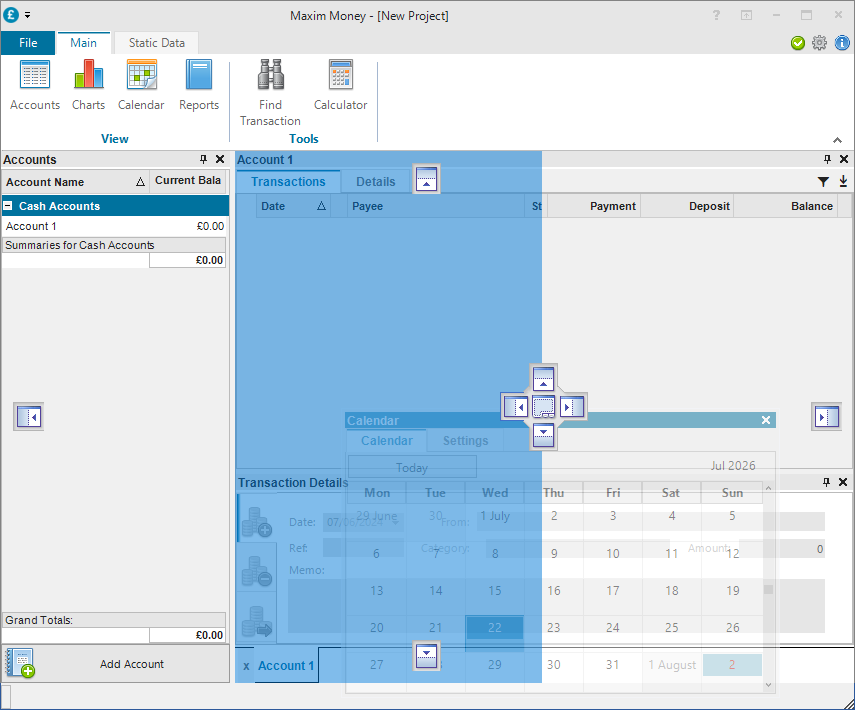Image resolution: width=855 pixels, height=710 pixels.
Task: Open settings gear icon
Action: coord(819,43)
